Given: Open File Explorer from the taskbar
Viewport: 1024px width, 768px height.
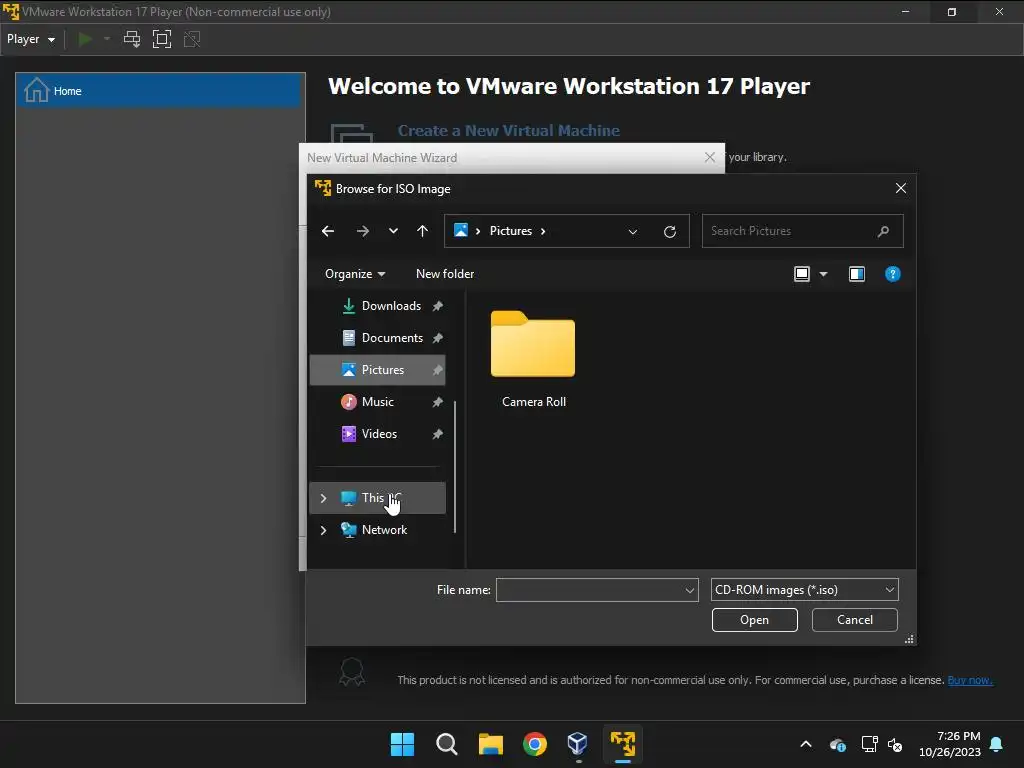Looking at the screenshot, I should (x=490, y=744).
